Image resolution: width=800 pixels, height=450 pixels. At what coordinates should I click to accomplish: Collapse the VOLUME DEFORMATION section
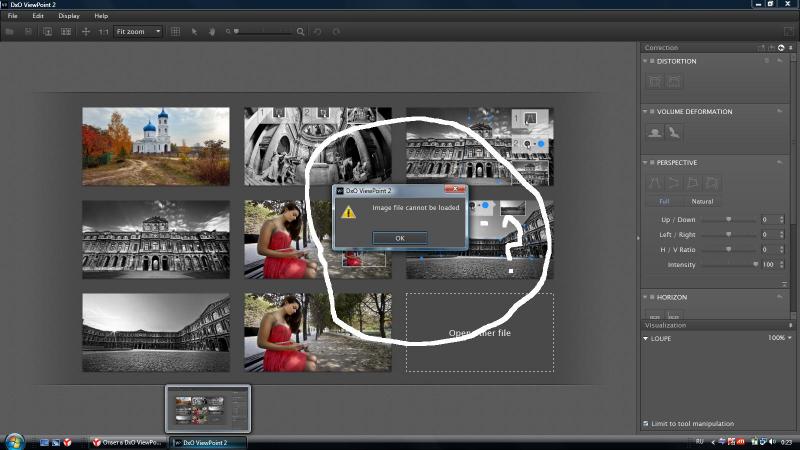coord(645,111)
